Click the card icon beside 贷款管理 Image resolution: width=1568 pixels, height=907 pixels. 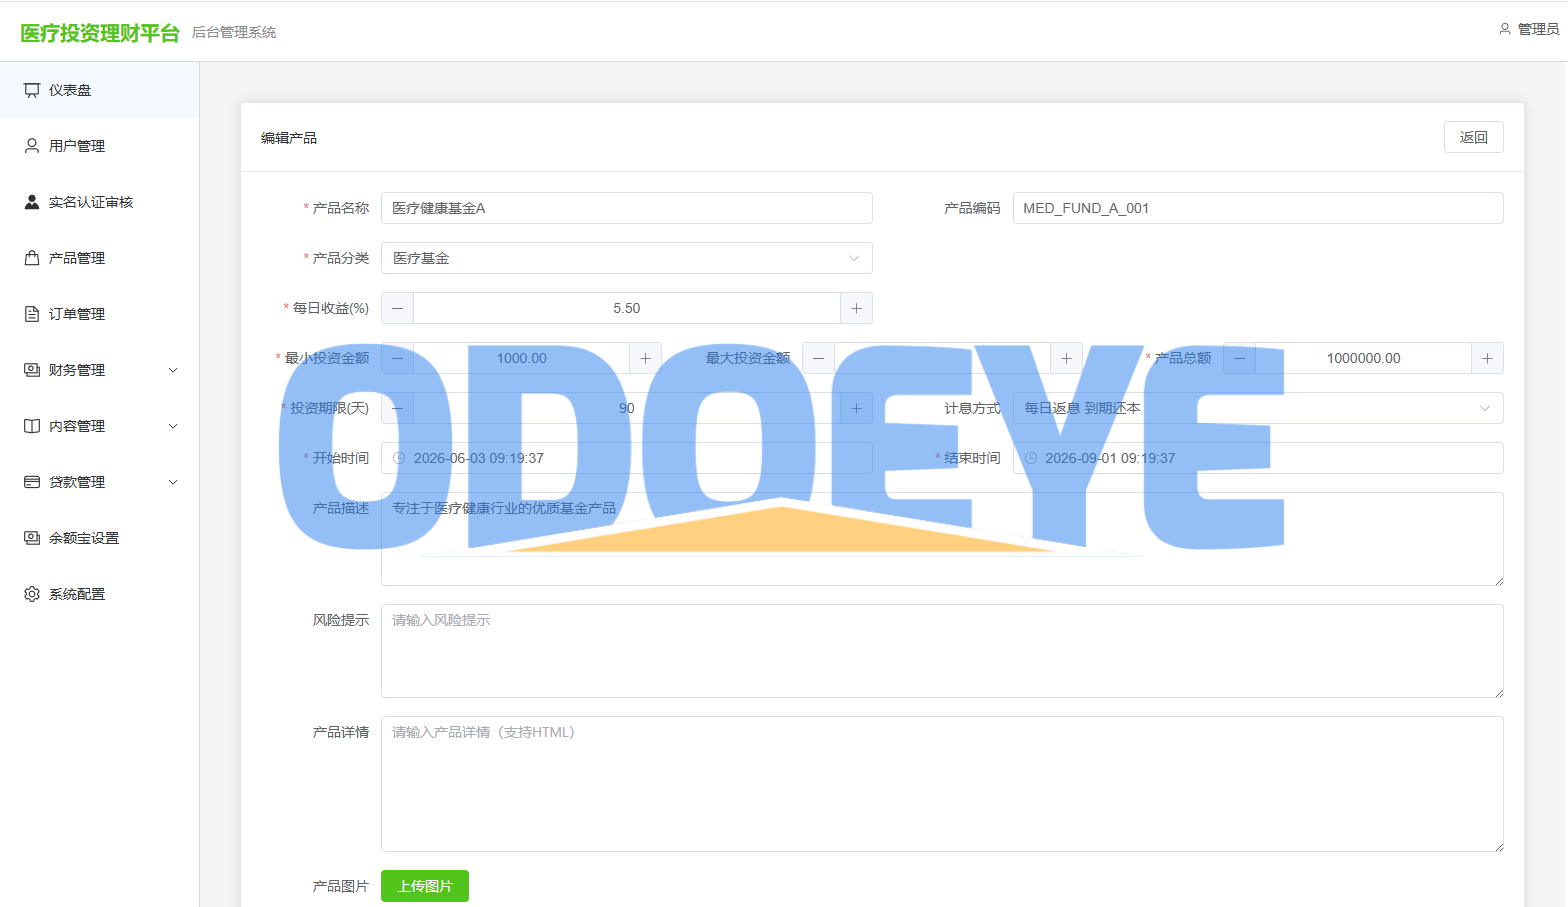click(32, 482)
